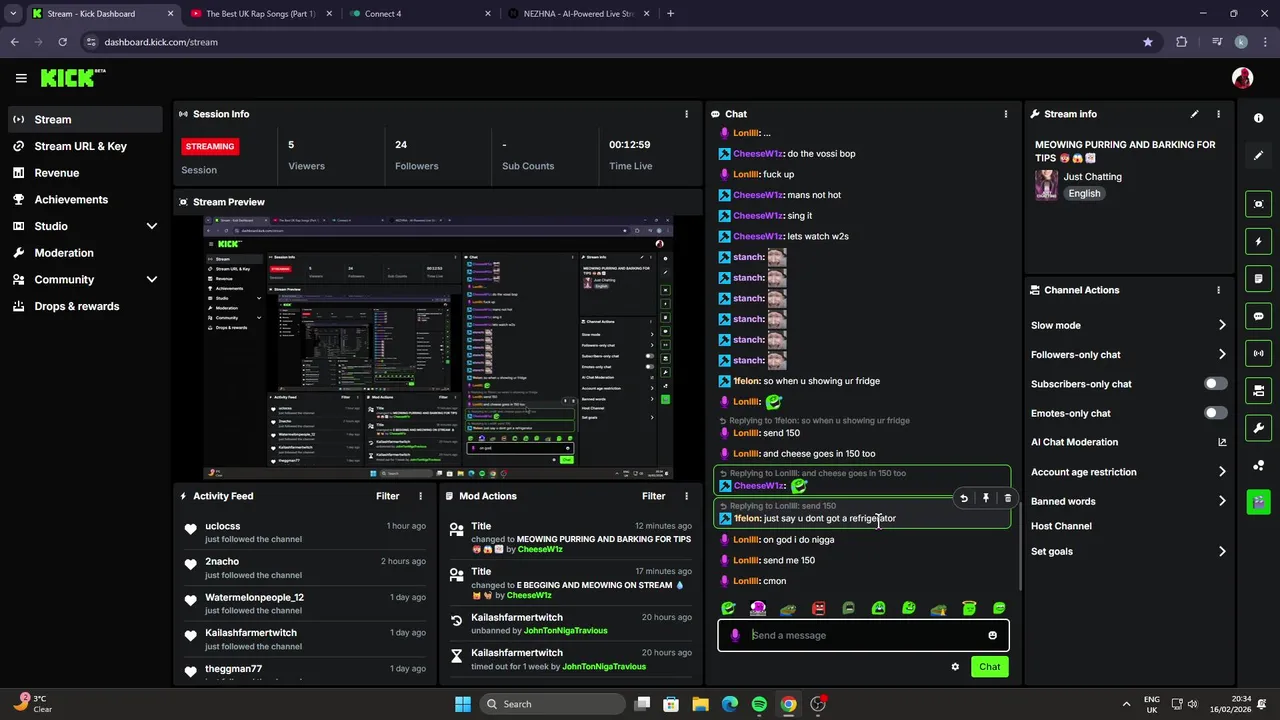Image resolution: width=1280 pixels, height=720 pixels.
Task: Click the three-dots cluster icon in sidebar
Action: click(x=1258, y=465)
